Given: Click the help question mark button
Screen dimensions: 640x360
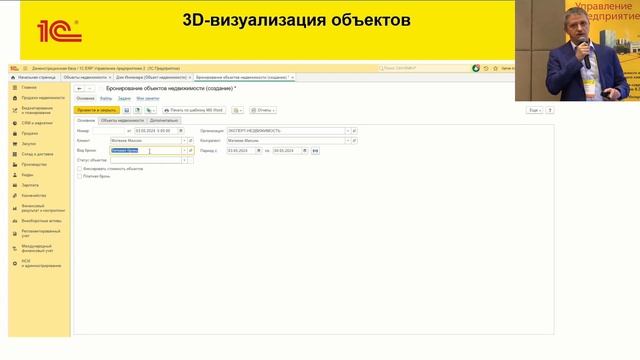Looking at the screenshot, I should (x=550, y=110).
